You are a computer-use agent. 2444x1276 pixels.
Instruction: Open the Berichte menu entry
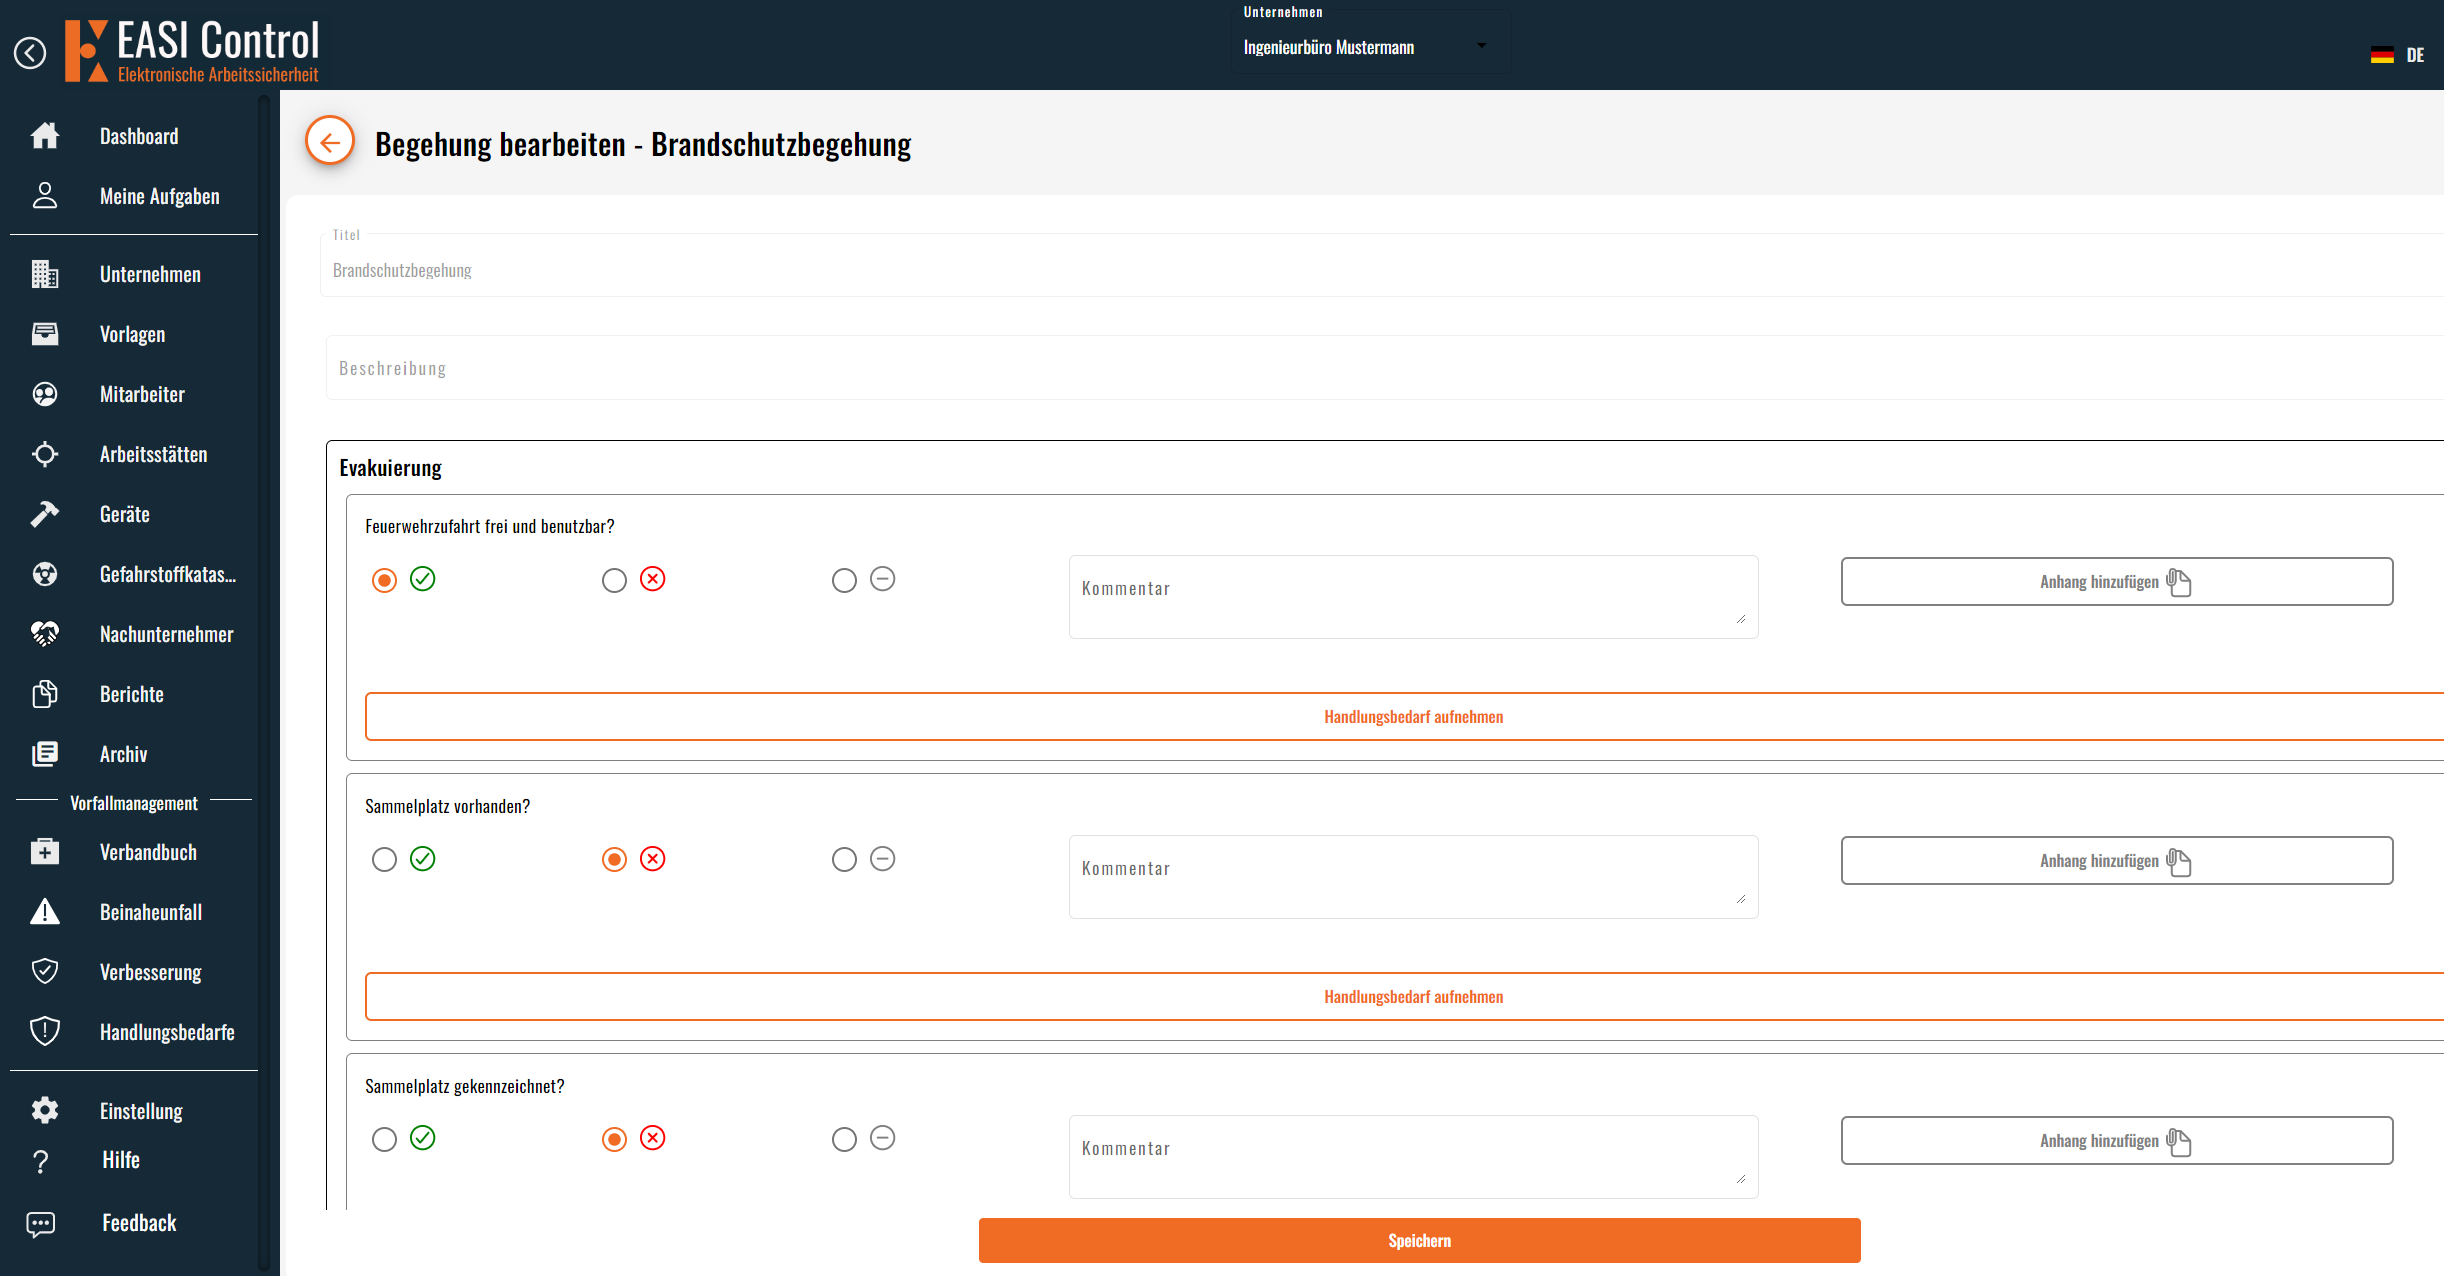131,694
